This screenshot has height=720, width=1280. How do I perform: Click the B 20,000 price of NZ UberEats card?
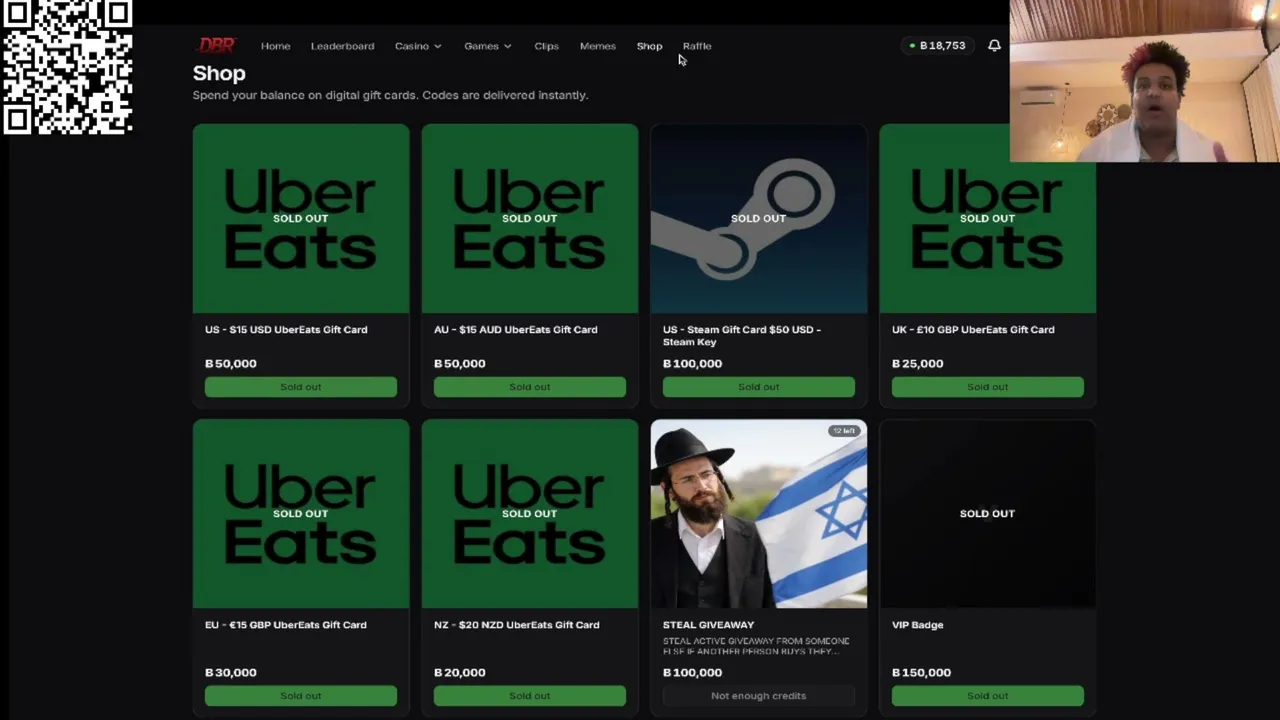tap(460, 672)
